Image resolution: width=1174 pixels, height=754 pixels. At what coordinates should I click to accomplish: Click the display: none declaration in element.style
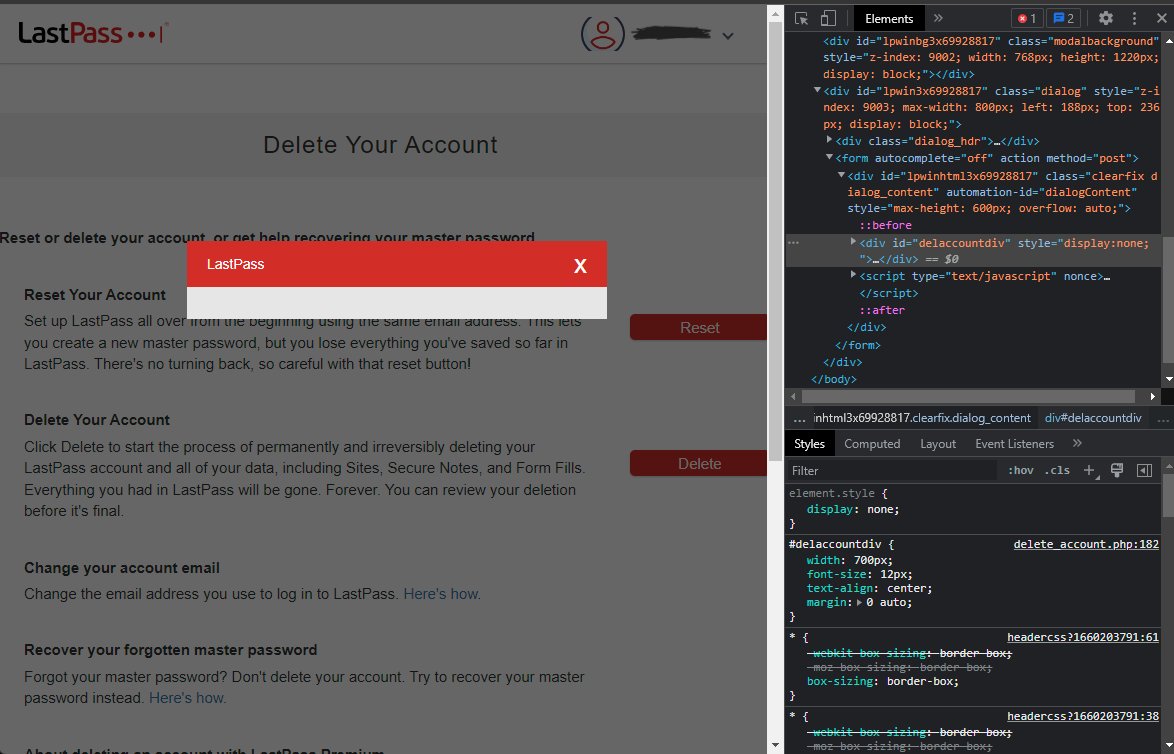click(x=853, y=509)
